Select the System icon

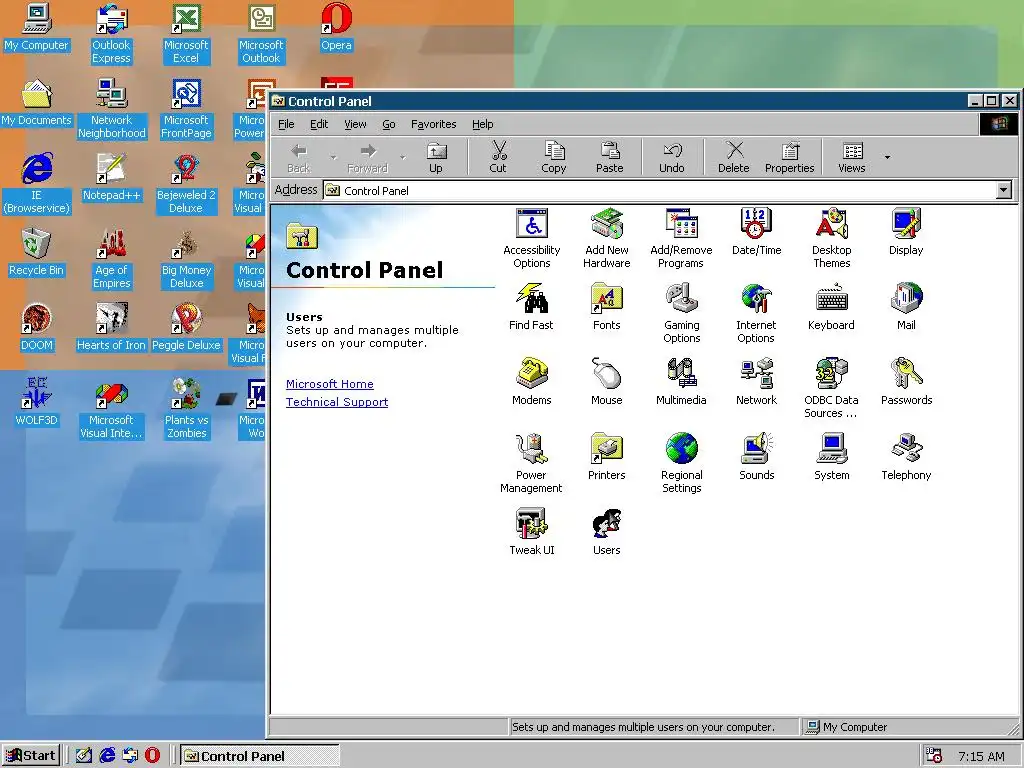(x=831, y=449)
